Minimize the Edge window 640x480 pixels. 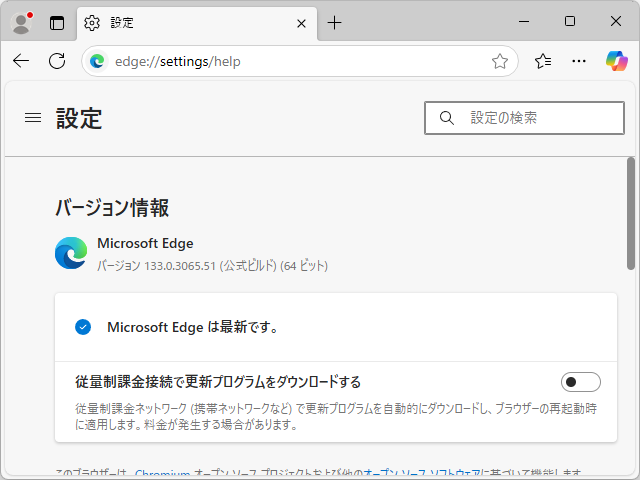524,21
